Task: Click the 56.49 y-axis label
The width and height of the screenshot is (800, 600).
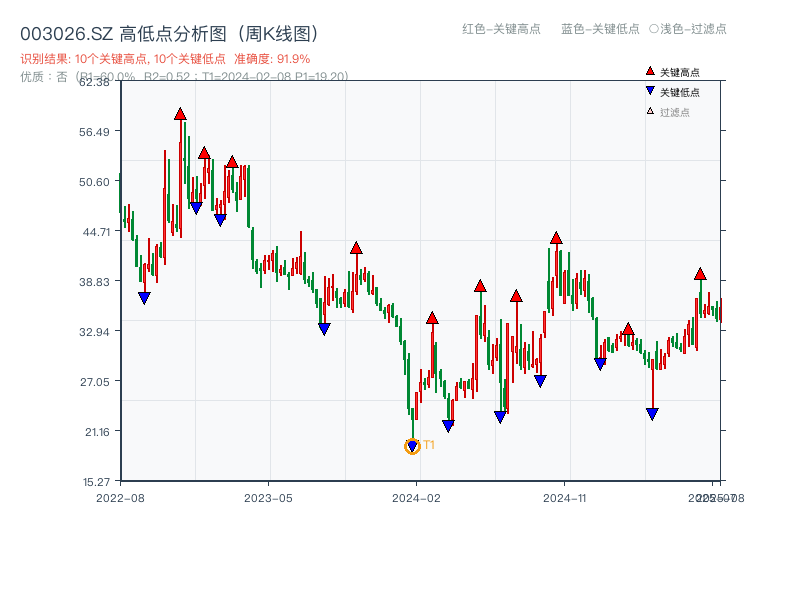Action: pos(94,132)
